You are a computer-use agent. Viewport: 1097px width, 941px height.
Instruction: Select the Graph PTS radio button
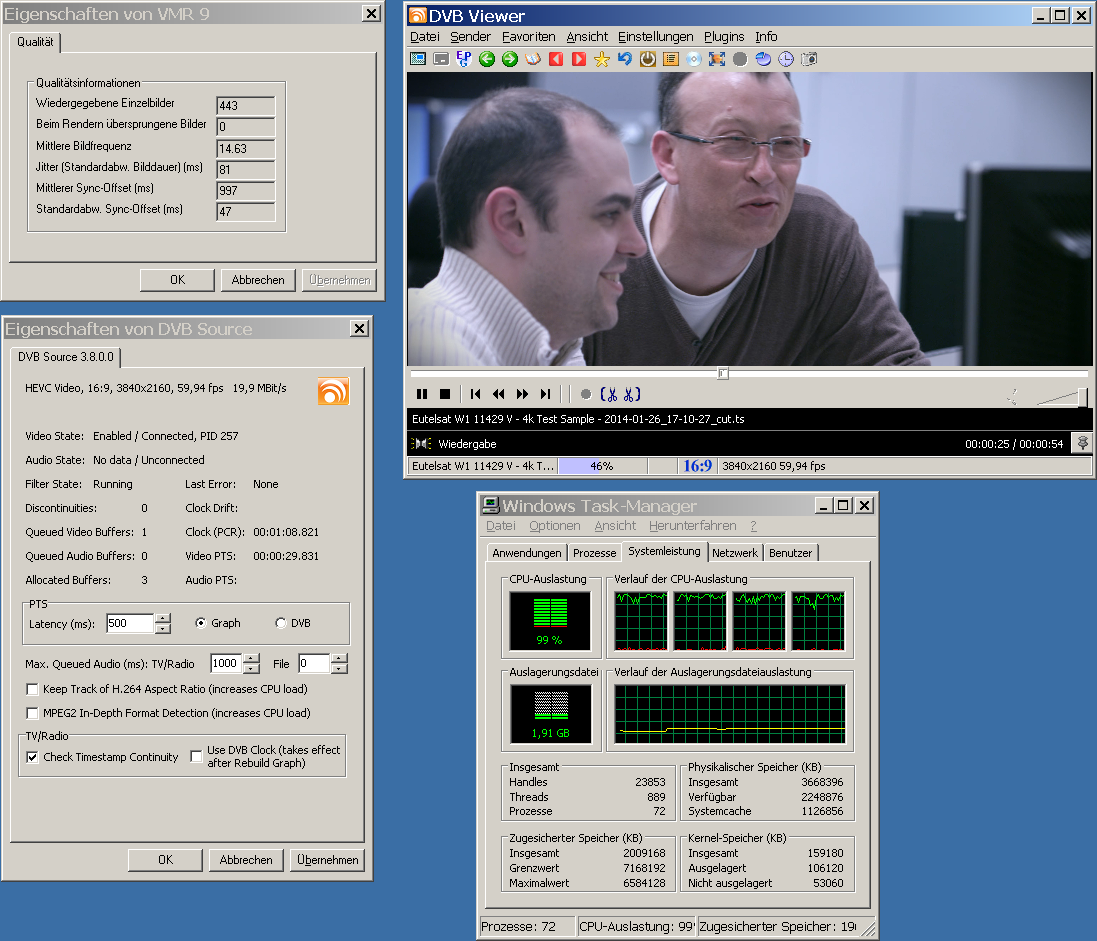201,623
